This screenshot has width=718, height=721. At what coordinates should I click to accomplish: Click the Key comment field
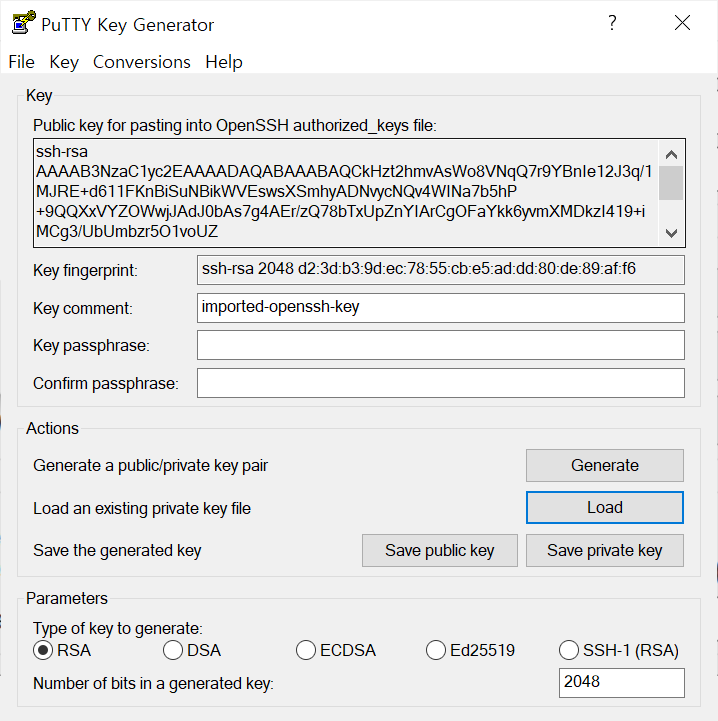tap(441, 308)
